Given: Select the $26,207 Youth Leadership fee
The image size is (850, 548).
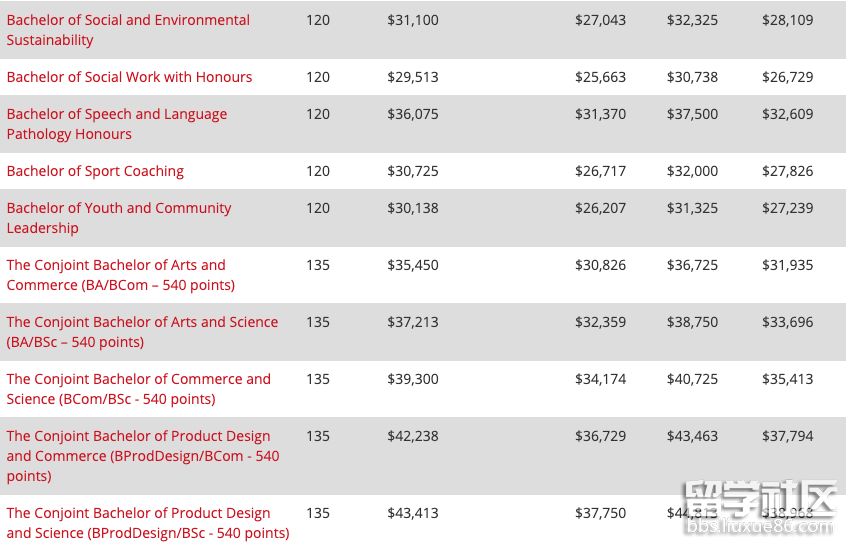Looking at the screenshot, I should coord(600,208).
